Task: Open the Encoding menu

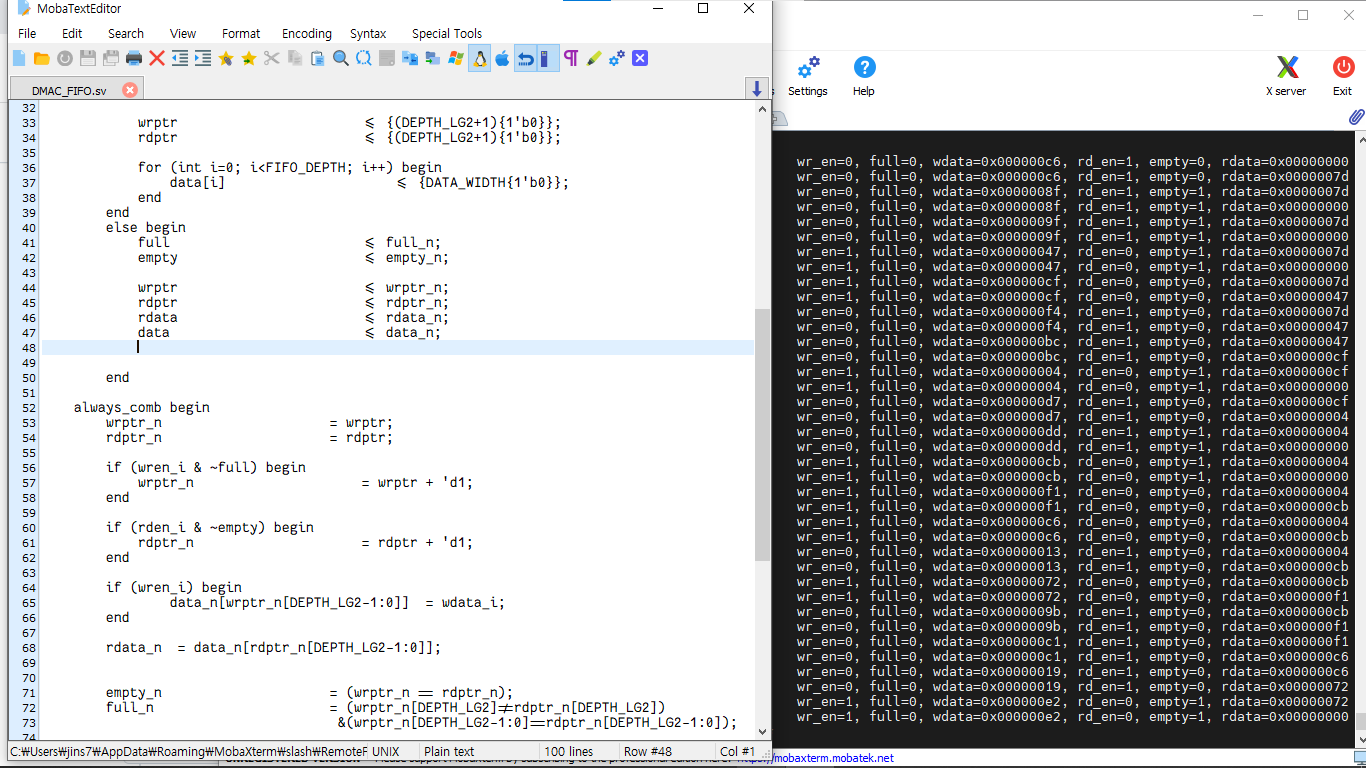Action: (306, 33)
